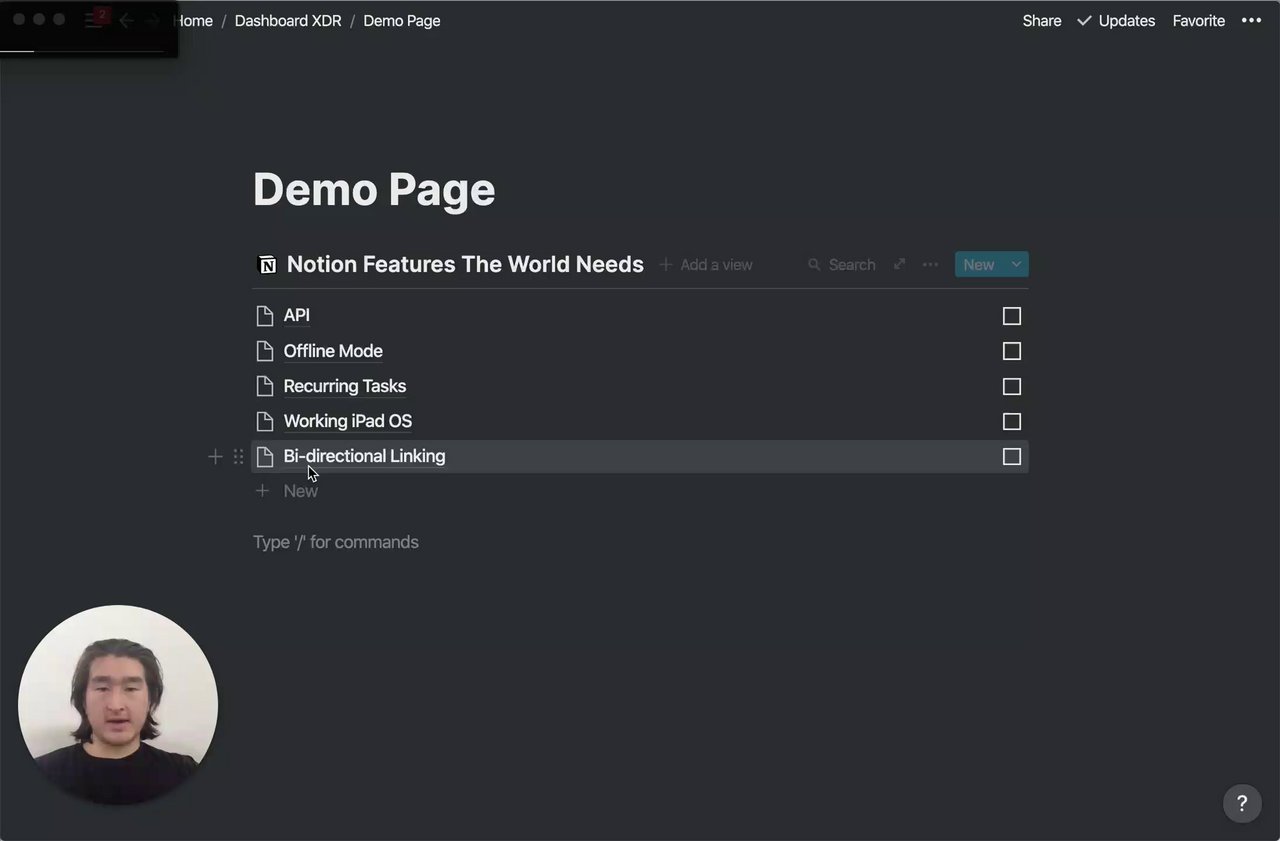Check the Offline Mode checkbox

click(1012, 351)
